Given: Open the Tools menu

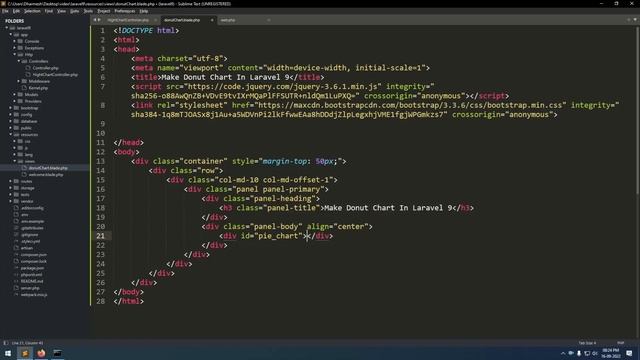Looking at the screenshot, I should (88, 11).
